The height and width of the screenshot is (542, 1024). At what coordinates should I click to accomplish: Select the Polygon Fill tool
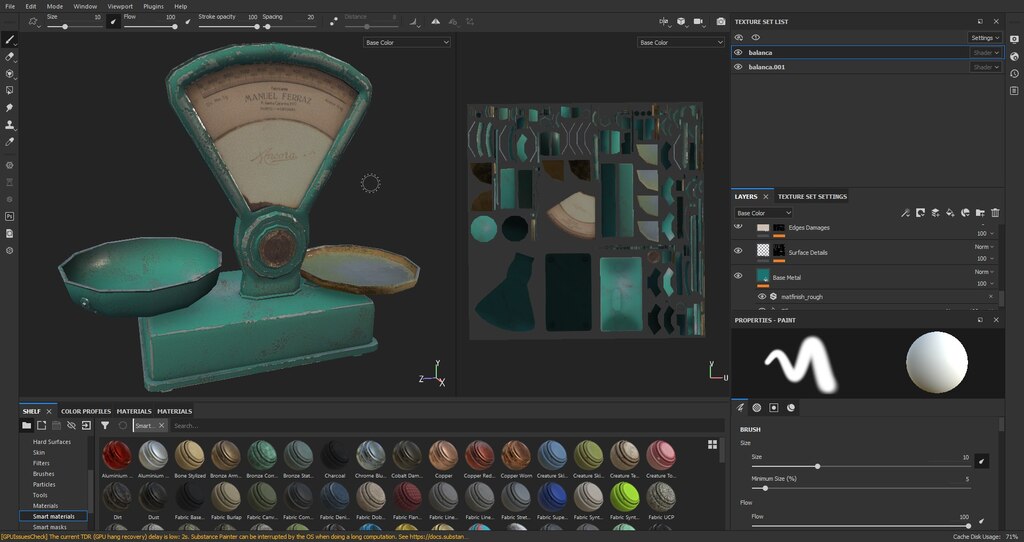pyautogui.click(x=9, y=90)
